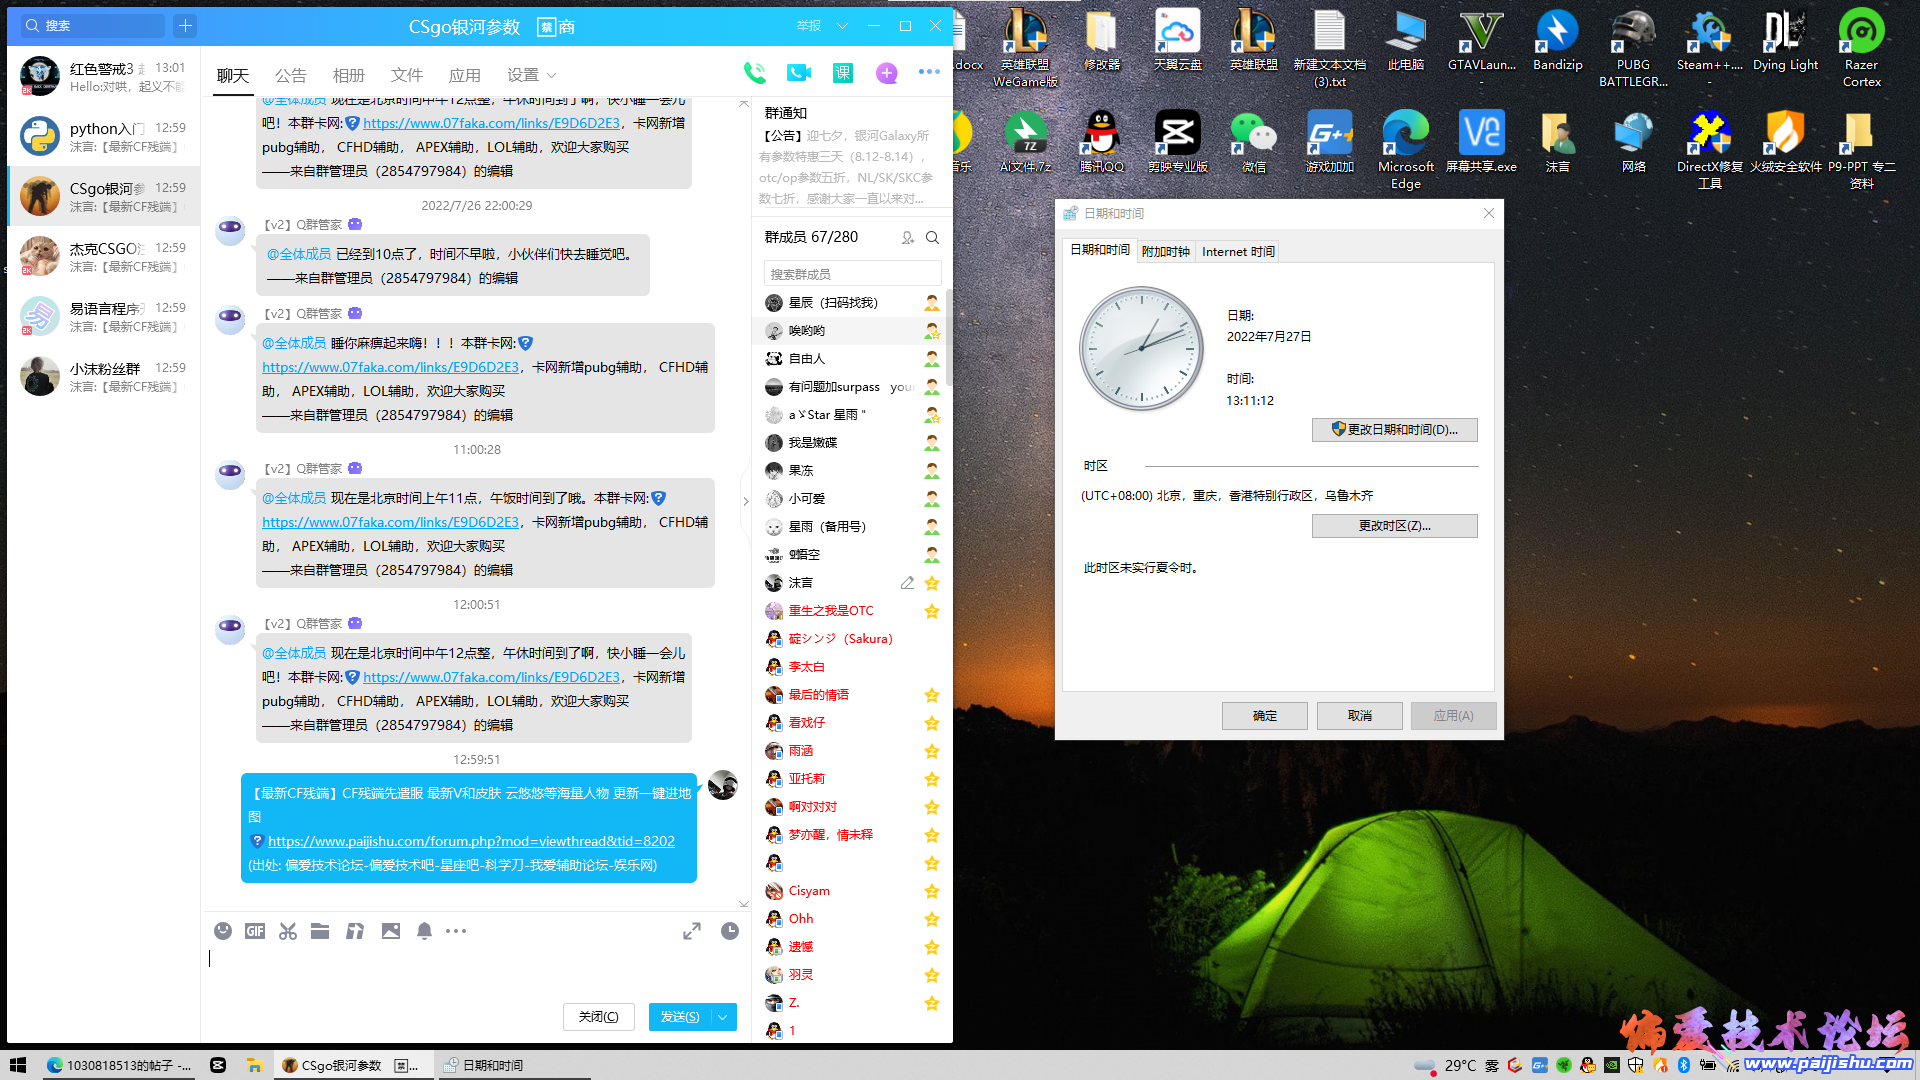Image resolution: width=1920 pixels, height=1080 pixels.
Task: Select the scissors screenshot tool
Action: 288,931
